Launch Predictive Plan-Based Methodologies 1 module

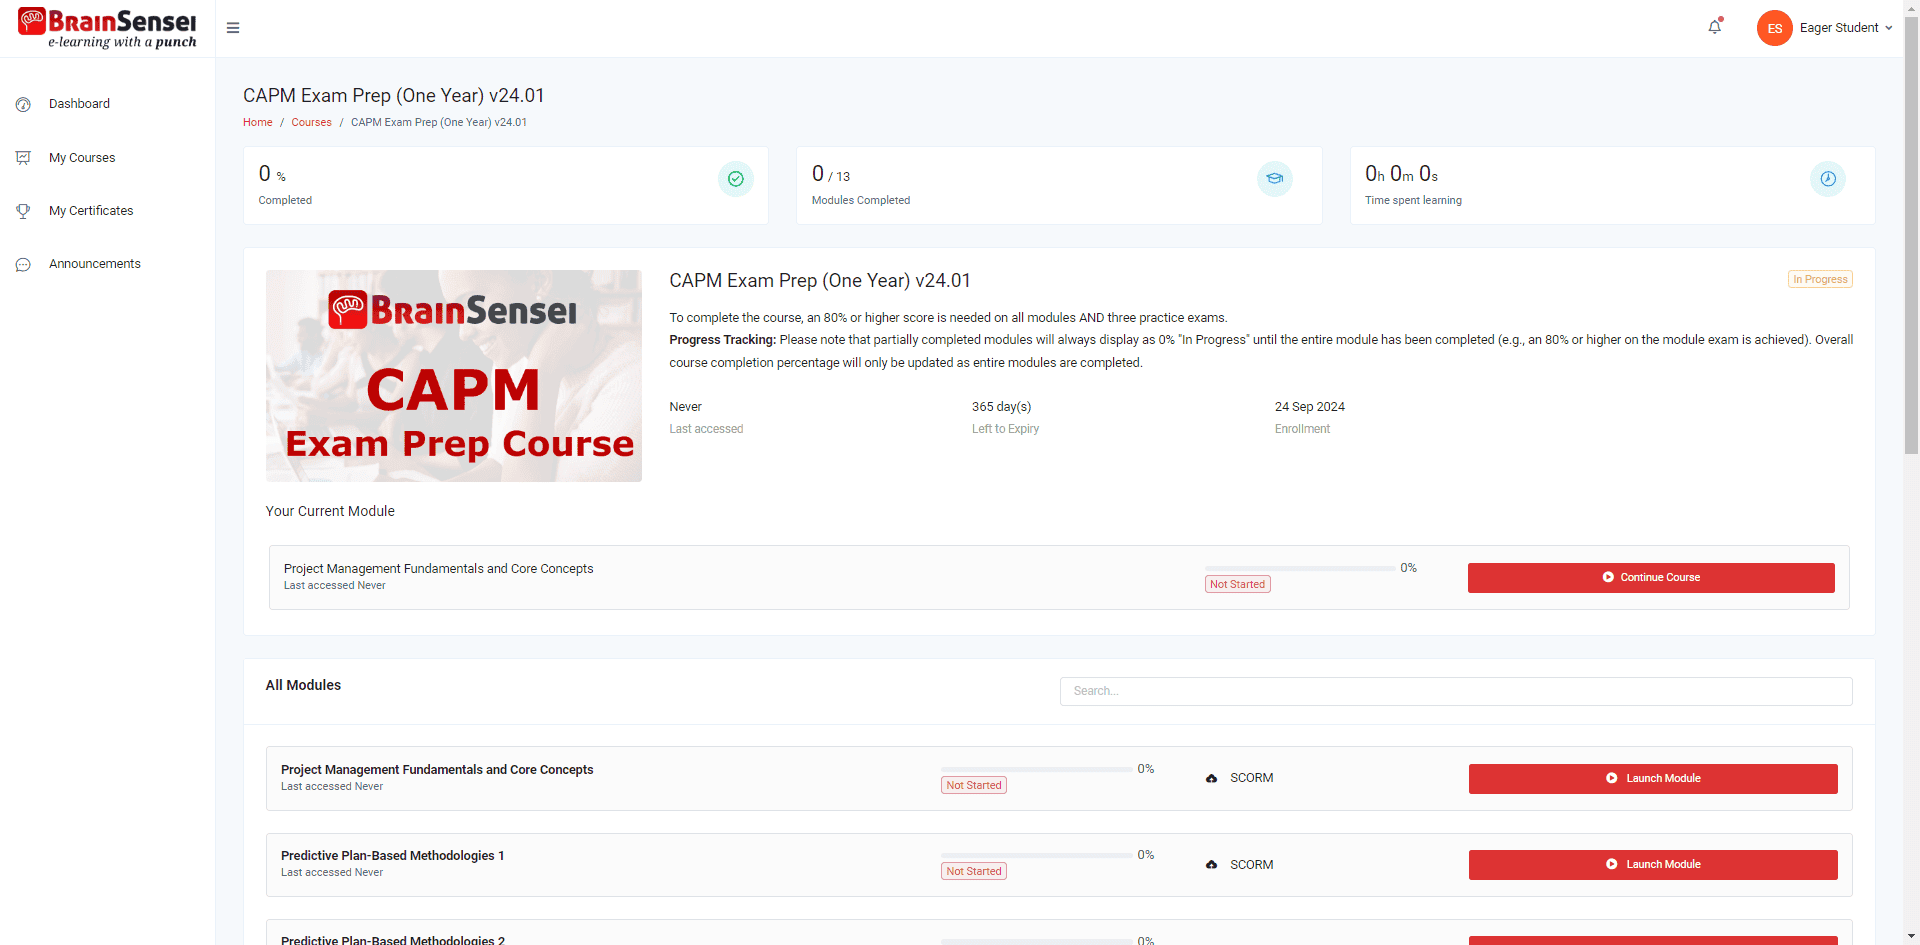(x=1653, y=865)
